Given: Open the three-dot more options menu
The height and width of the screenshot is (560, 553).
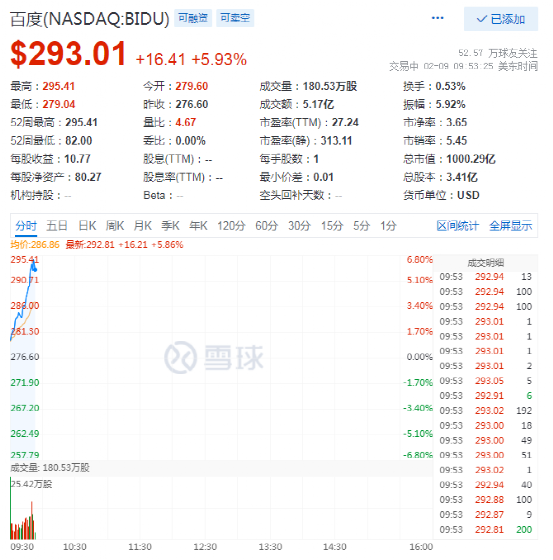Looking at the screenshot, I should [x=437, y=18].
